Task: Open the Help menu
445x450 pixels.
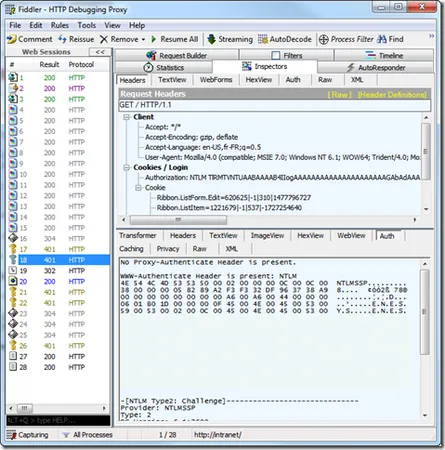Action: pos(137,25)
